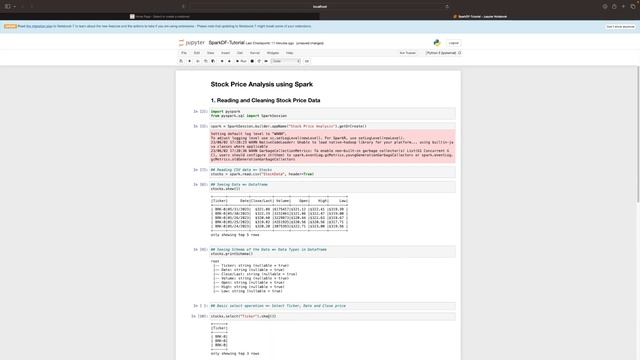Image resolution: width=640 pixels, height=360 pixels.
Task: Open the cell type Code dropdown
Action: 286,61
